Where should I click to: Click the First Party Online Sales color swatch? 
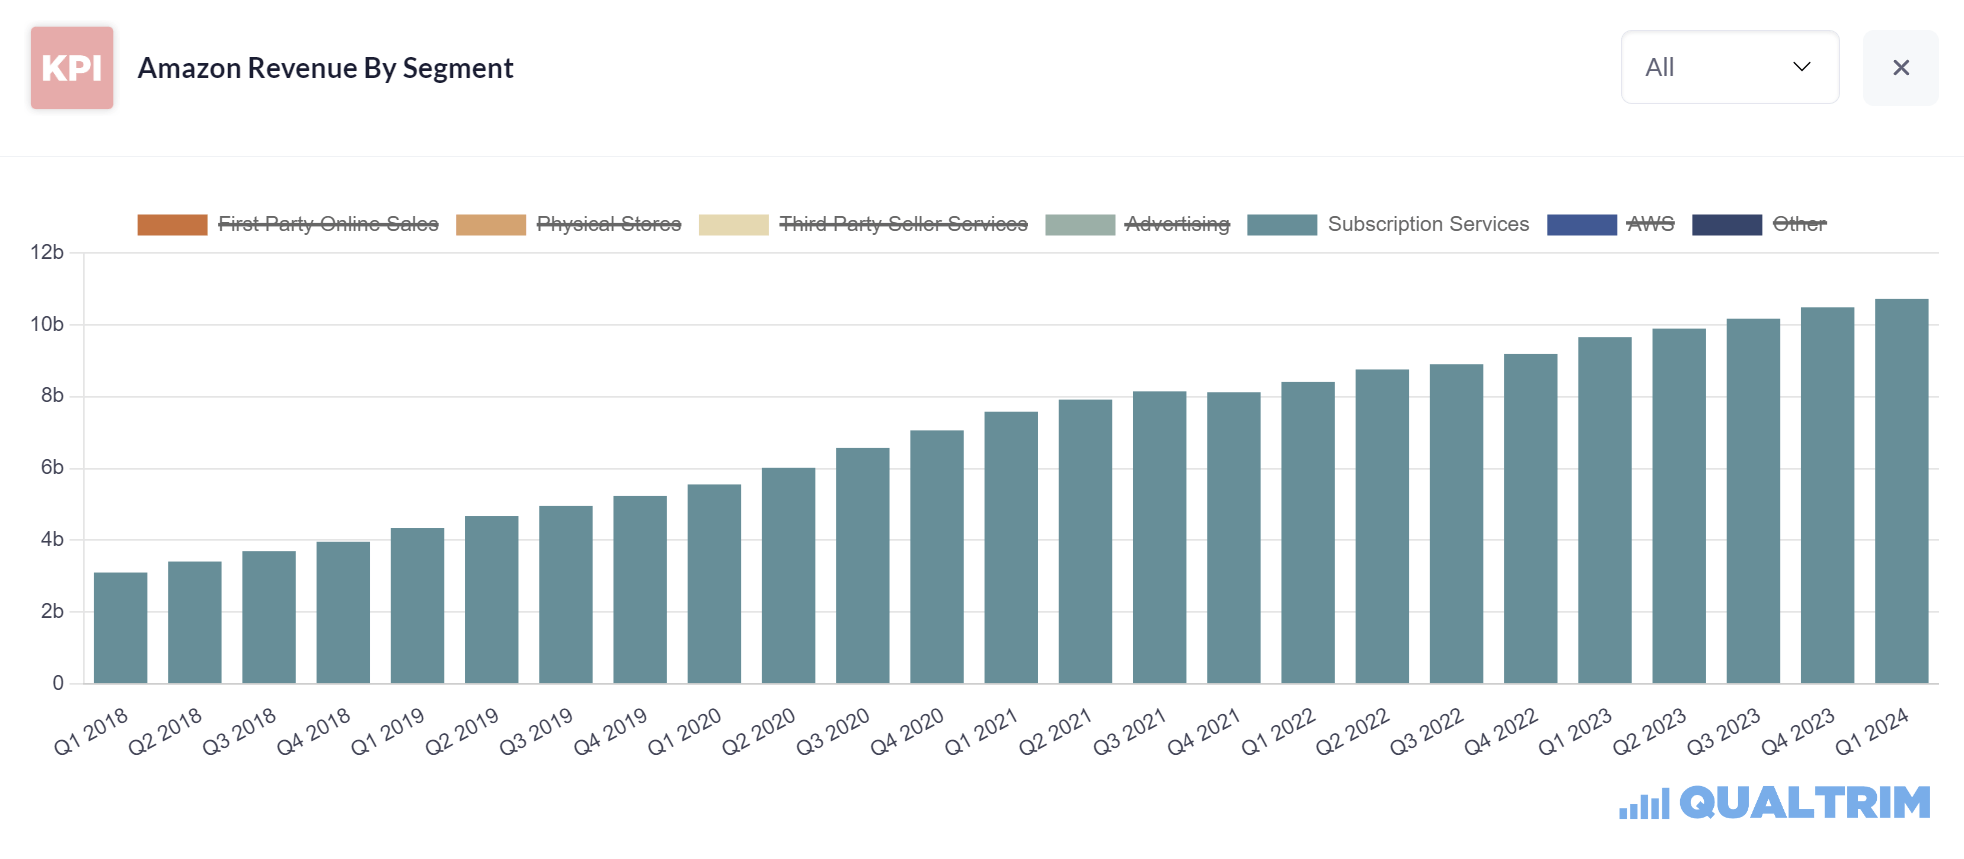point(172,225)
